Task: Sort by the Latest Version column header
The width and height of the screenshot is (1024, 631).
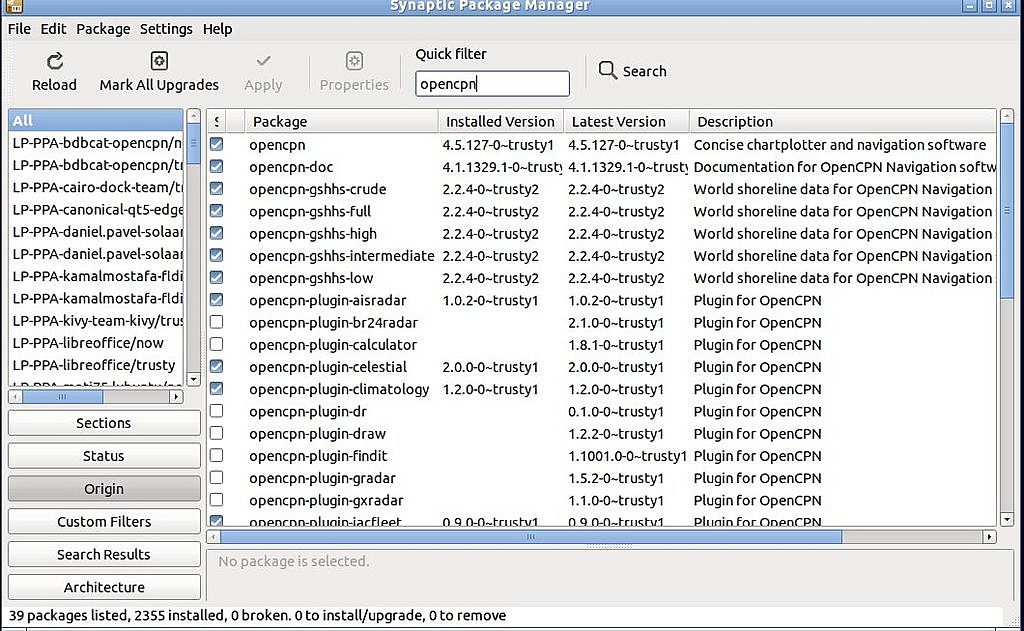Action: [x=626, y=121]
